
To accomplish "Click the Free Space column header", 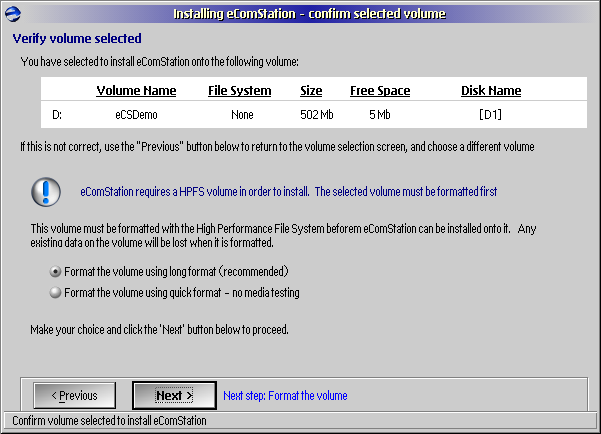I will pos(380,90).
